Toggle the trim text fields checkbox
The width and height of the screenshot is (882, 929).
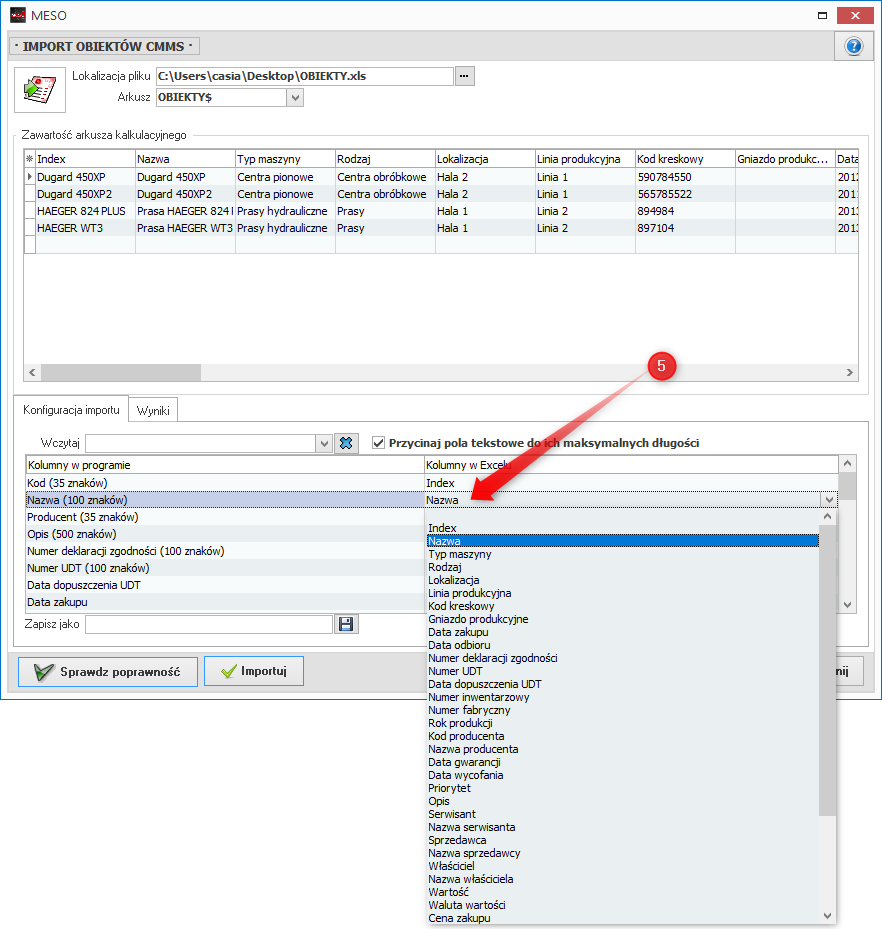tap(379, 443)
